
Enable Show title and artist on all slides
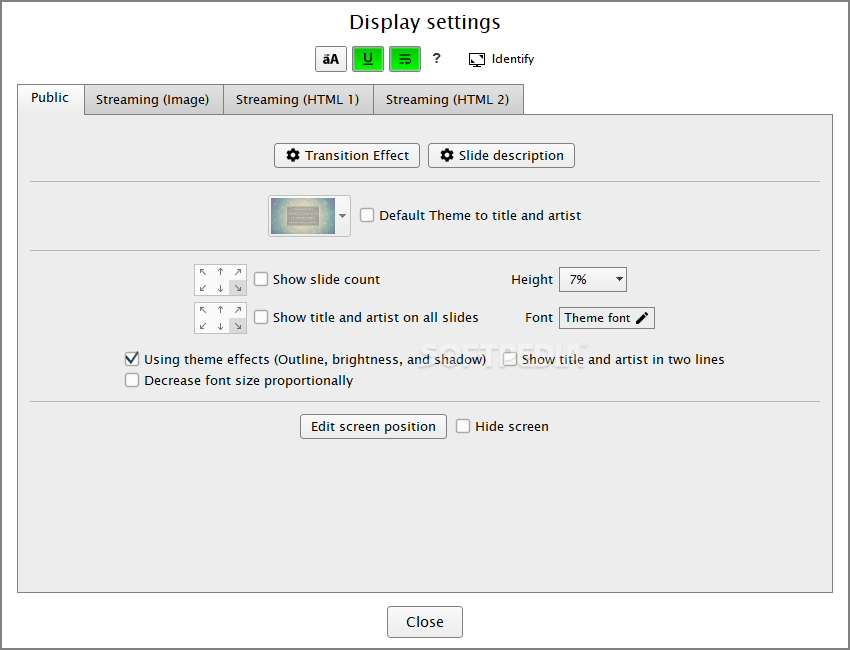(261, 317)
